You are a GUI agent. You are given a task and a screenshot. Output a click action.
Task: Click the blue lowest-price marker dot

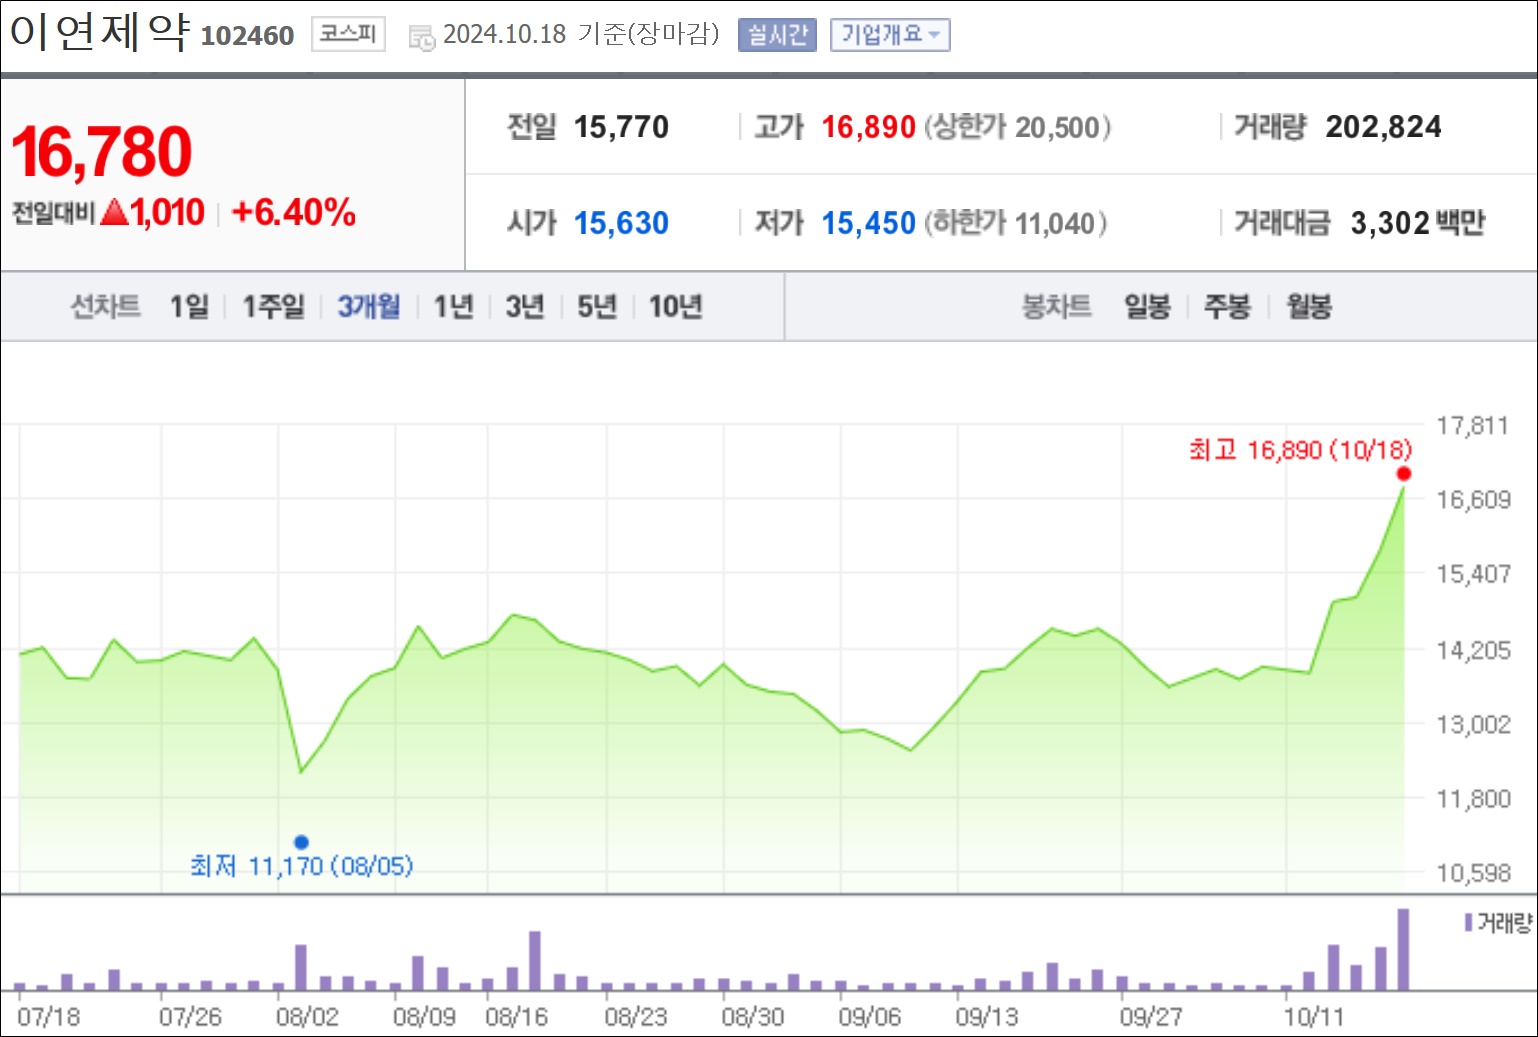pos(301,842)
